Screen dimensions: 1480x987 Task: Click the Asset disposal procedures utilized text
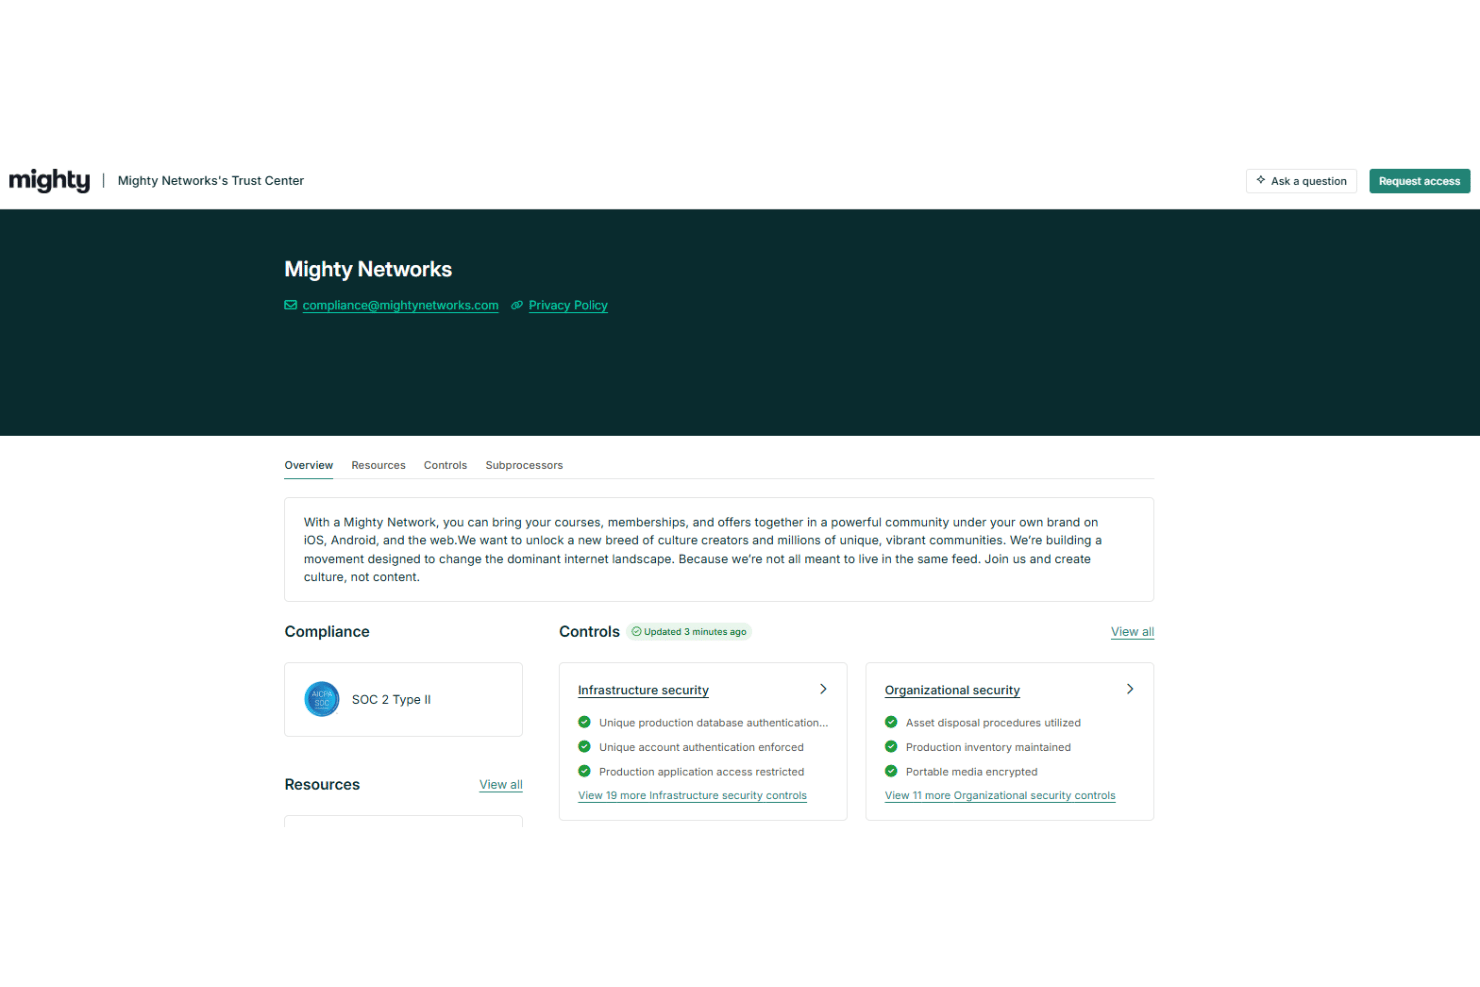click(x=993, y=722)
